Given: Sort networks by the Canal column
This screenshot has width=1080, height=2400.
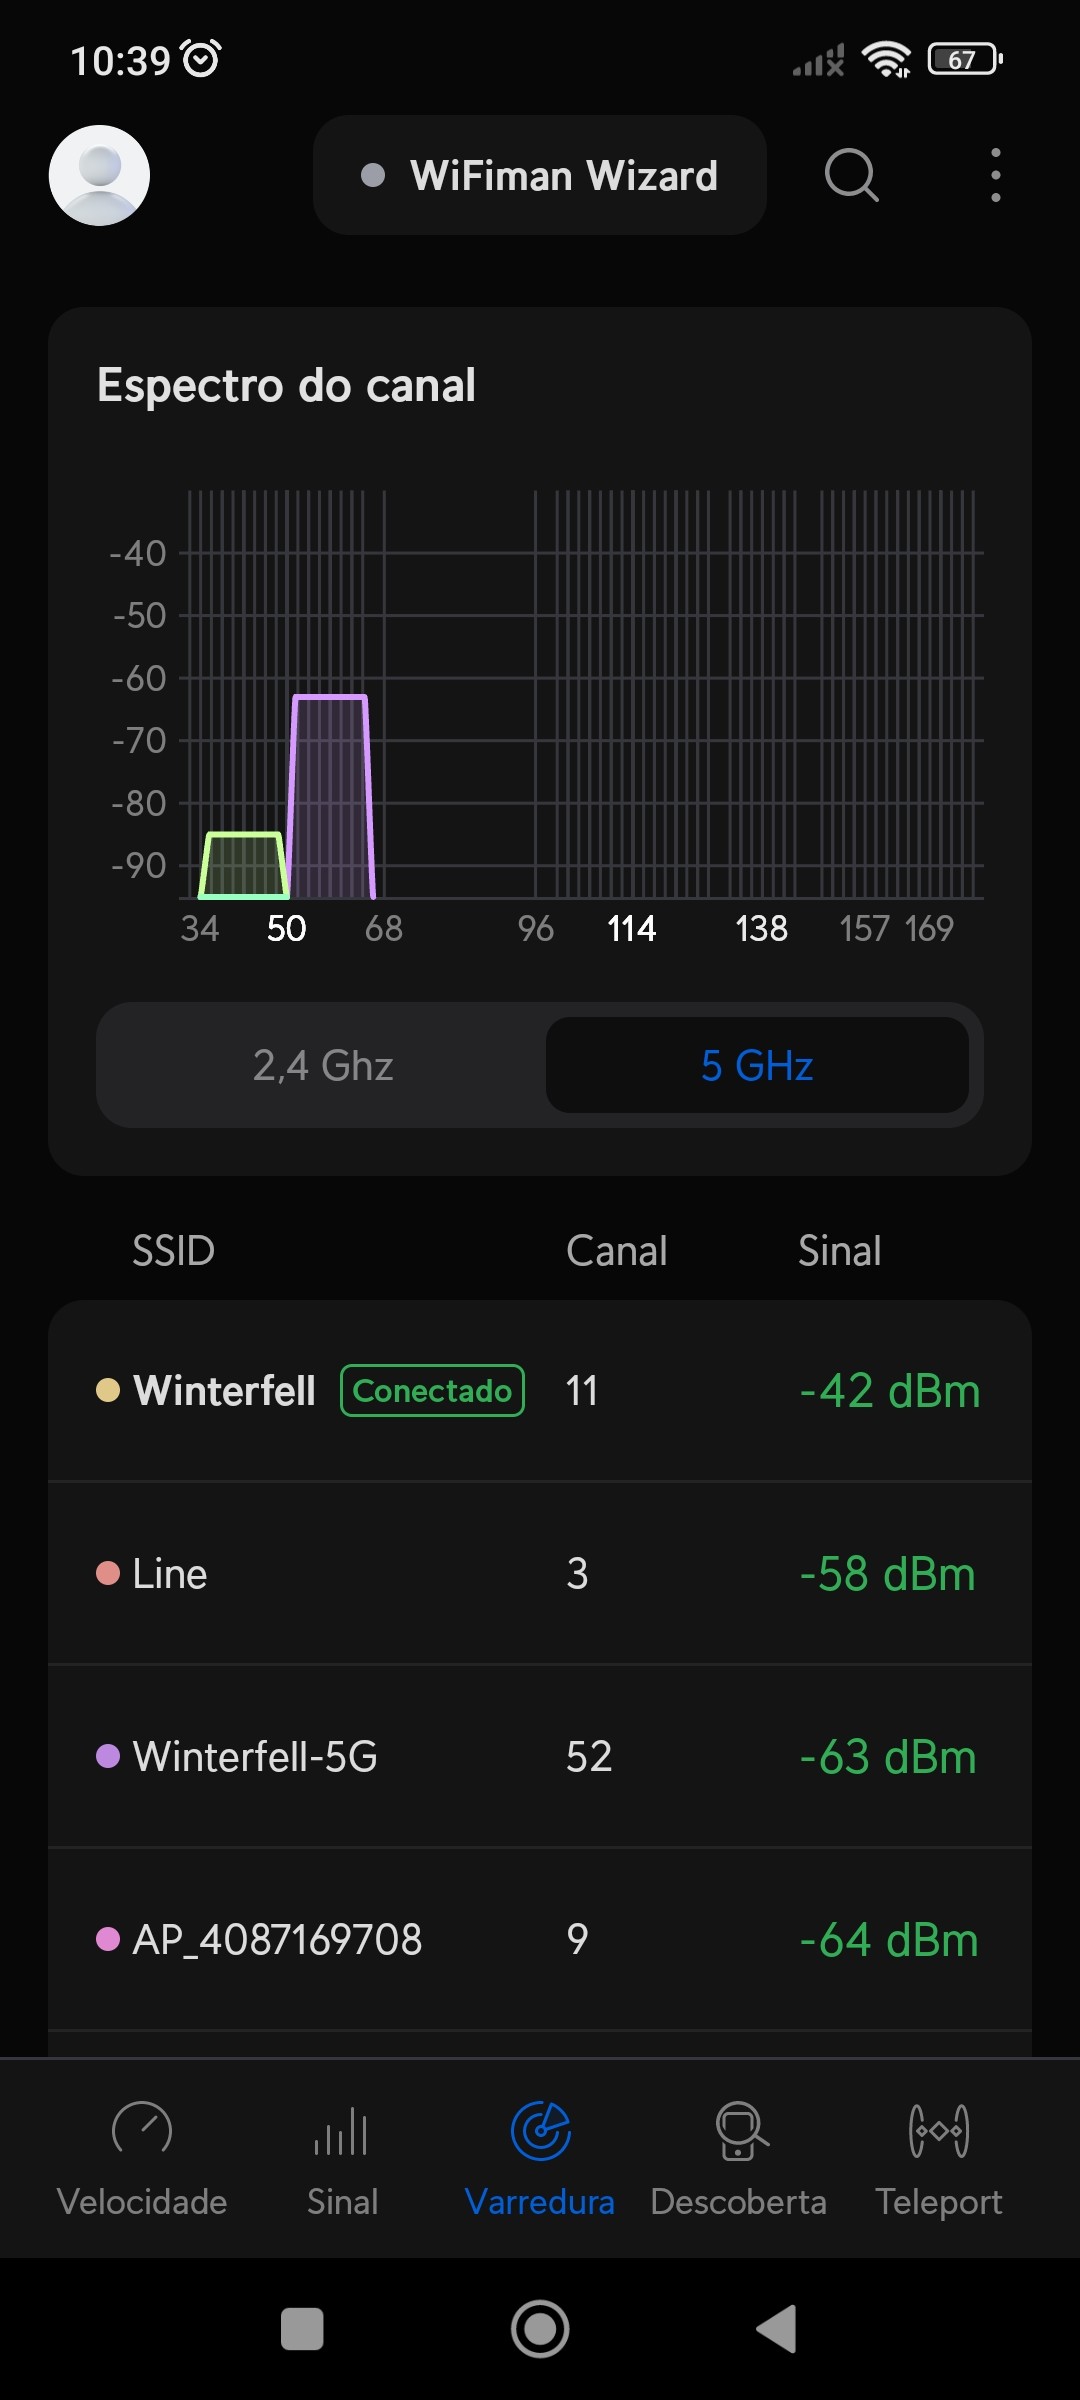Looking at the screenshot, I should click(x=616, y=1251).
